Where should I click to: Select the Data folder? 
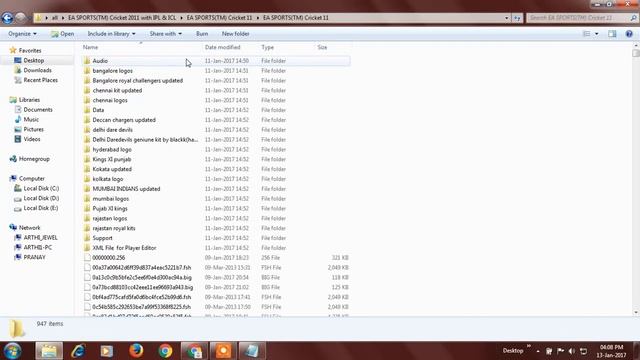coord(98,110)
